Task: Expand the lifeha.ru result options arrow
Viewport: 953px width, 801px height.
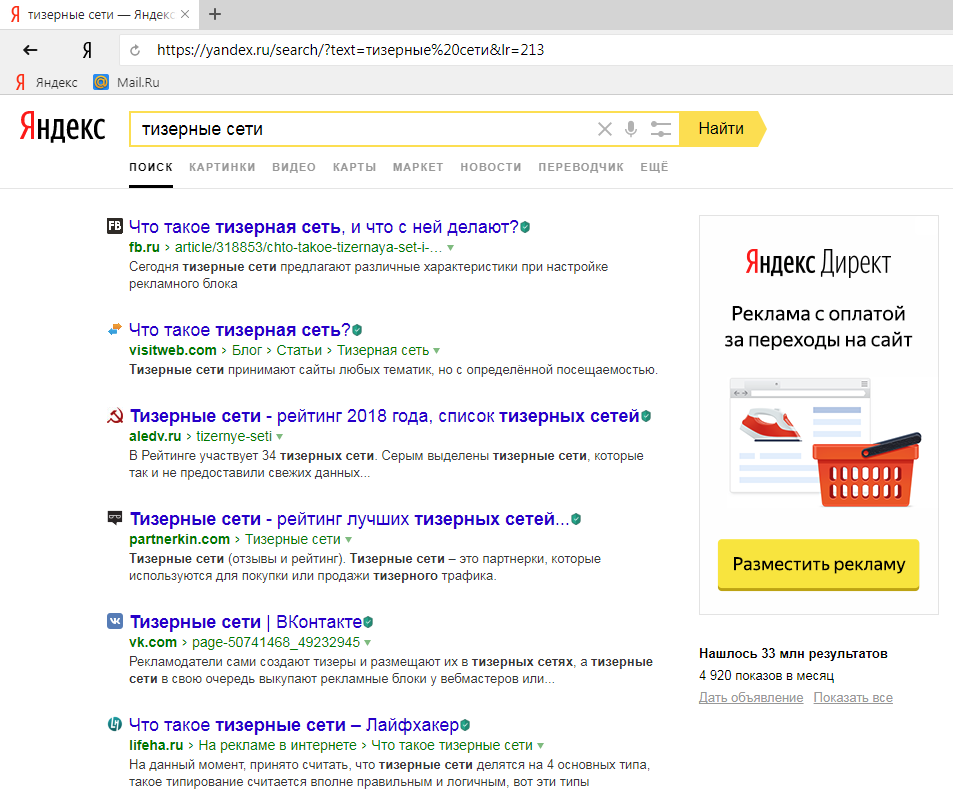Action: 540,746
